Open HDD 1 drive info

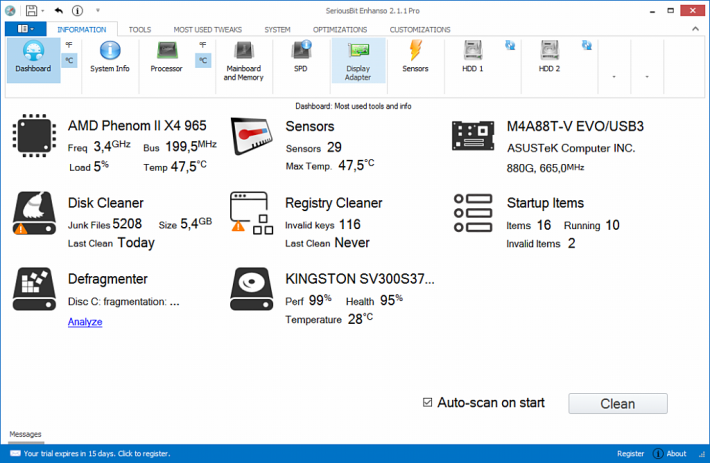coord(473,57)
